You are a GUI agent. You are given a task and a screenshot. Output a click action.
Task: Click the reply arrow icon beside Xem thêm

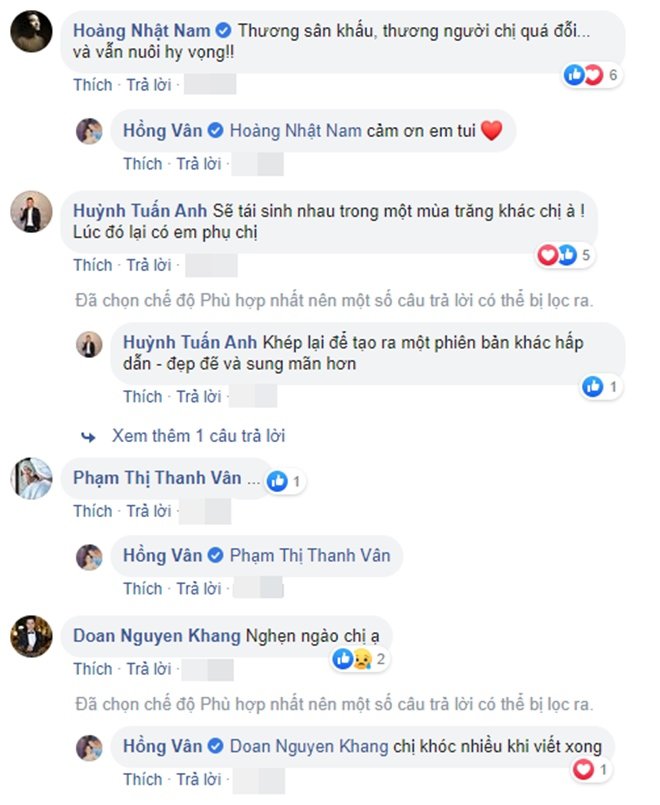[88, 437]
